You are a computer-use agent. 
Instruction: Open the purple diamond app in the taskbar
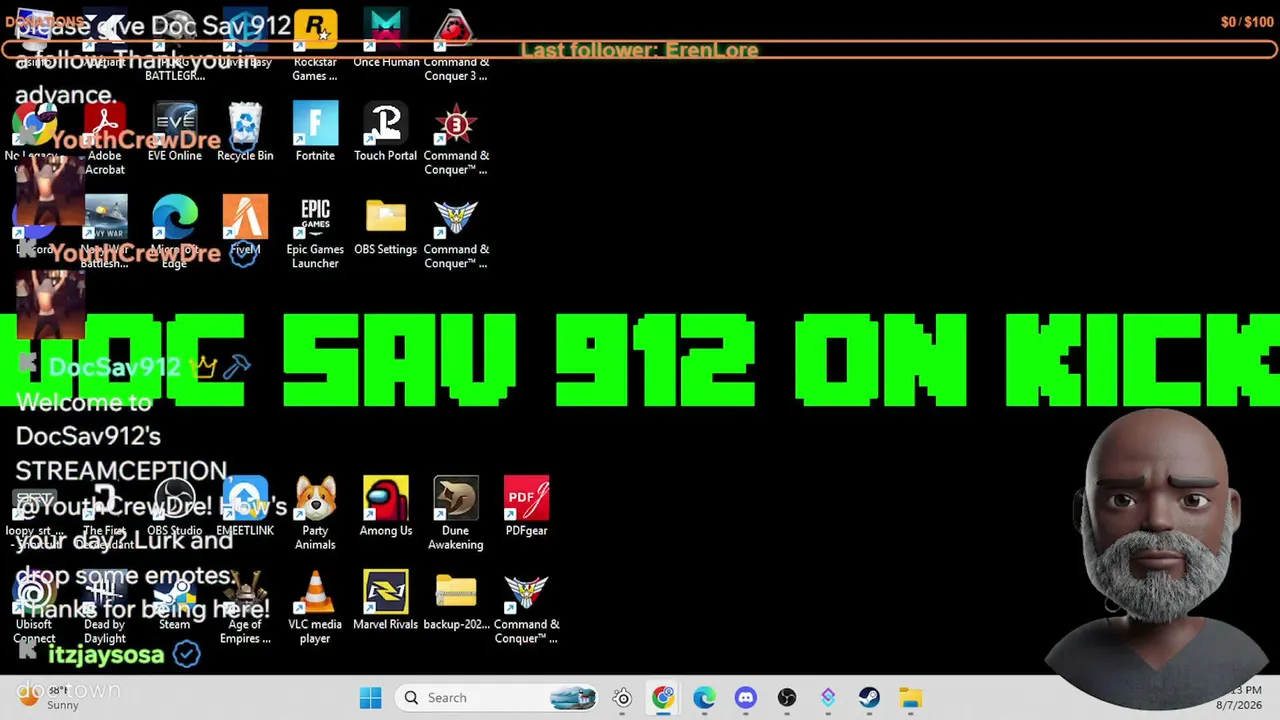pyautogui.click(x=828, y=698)
